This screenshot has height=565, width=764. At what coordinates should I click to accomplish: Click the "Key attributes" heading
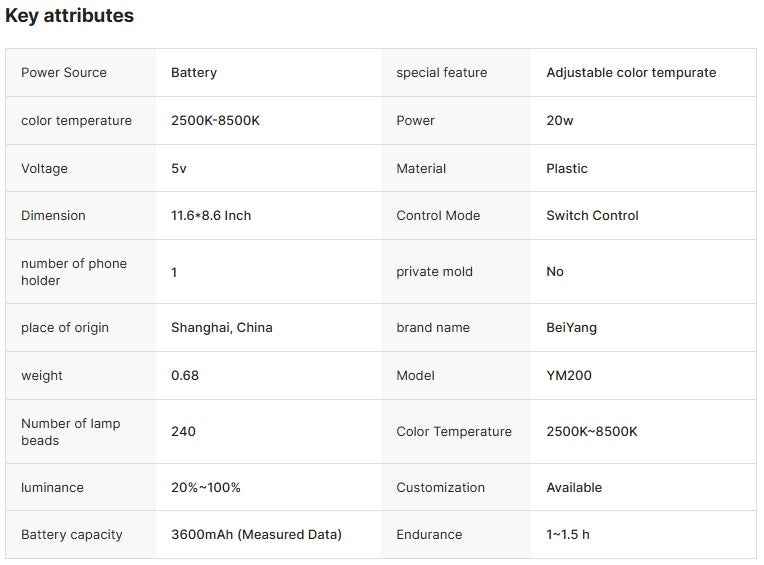click(x=70, y=16)
